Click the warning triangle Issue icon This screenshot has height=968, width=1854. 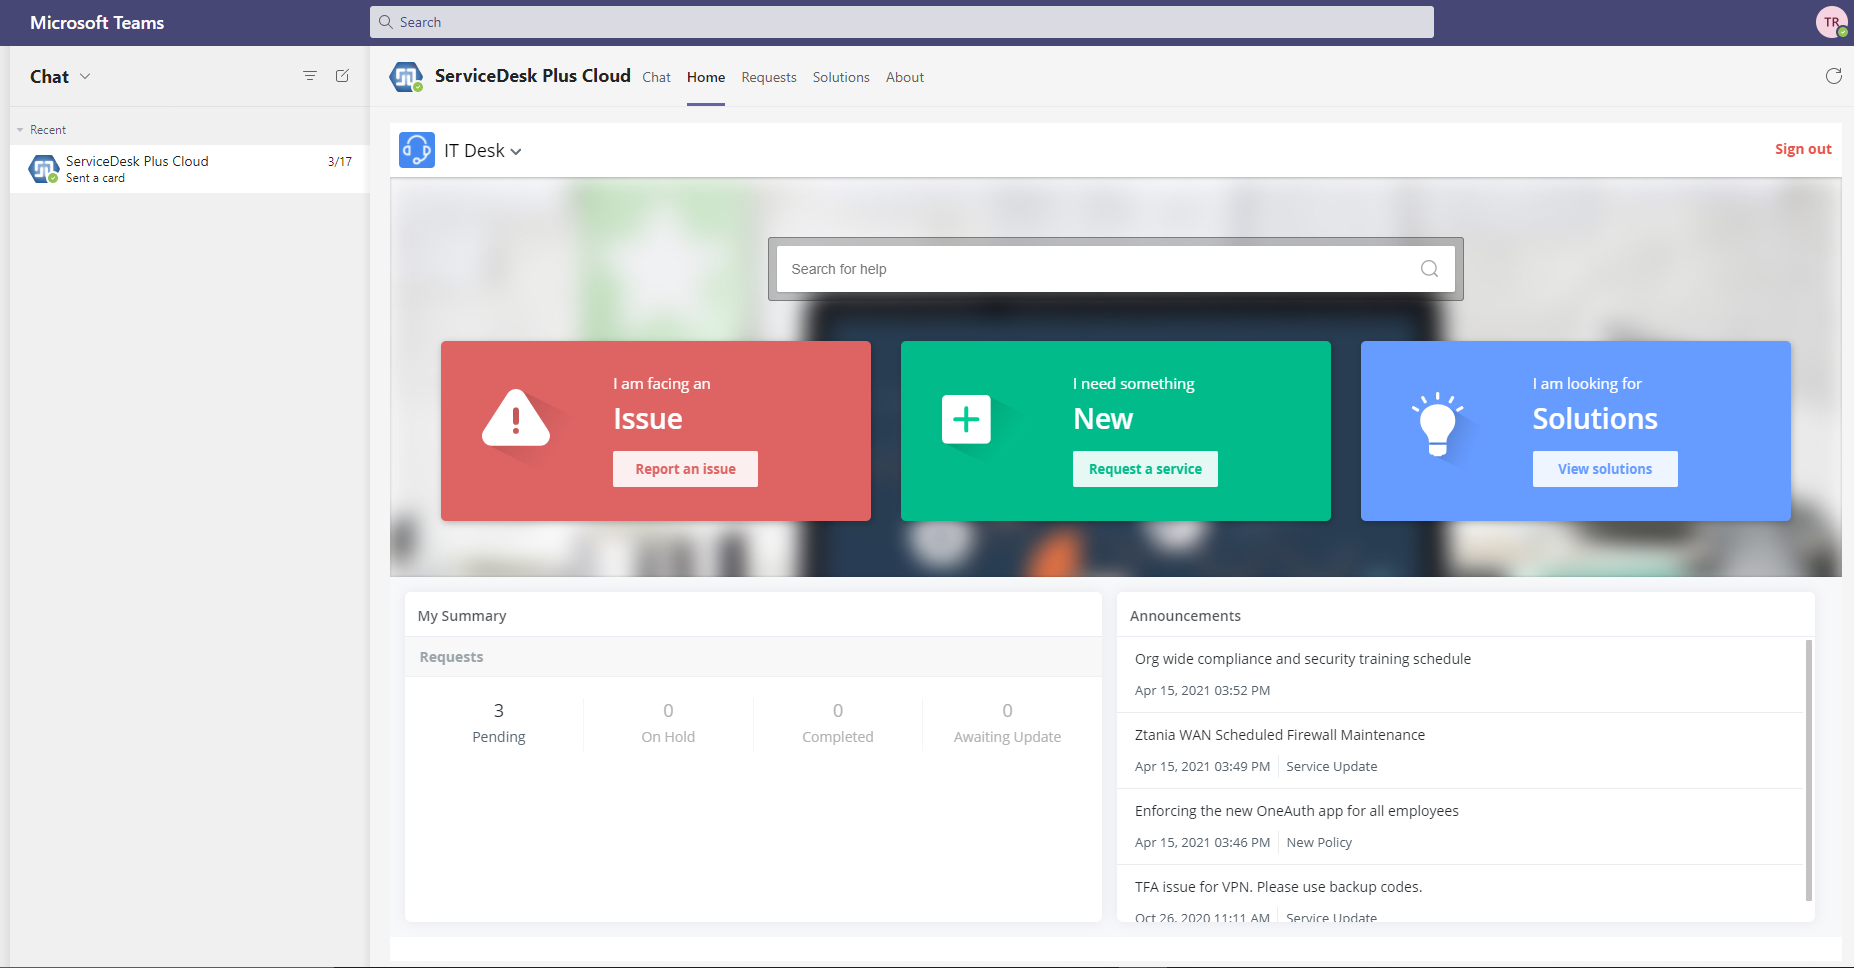tap(516, 418)
